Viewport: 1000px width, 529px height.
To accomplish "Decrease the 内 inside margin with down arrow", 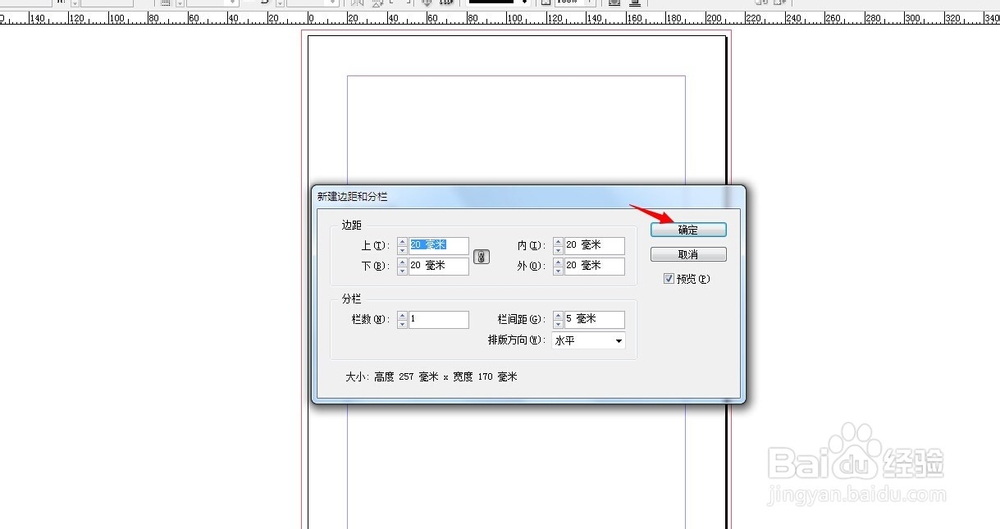I will click(x=559, y=250).
